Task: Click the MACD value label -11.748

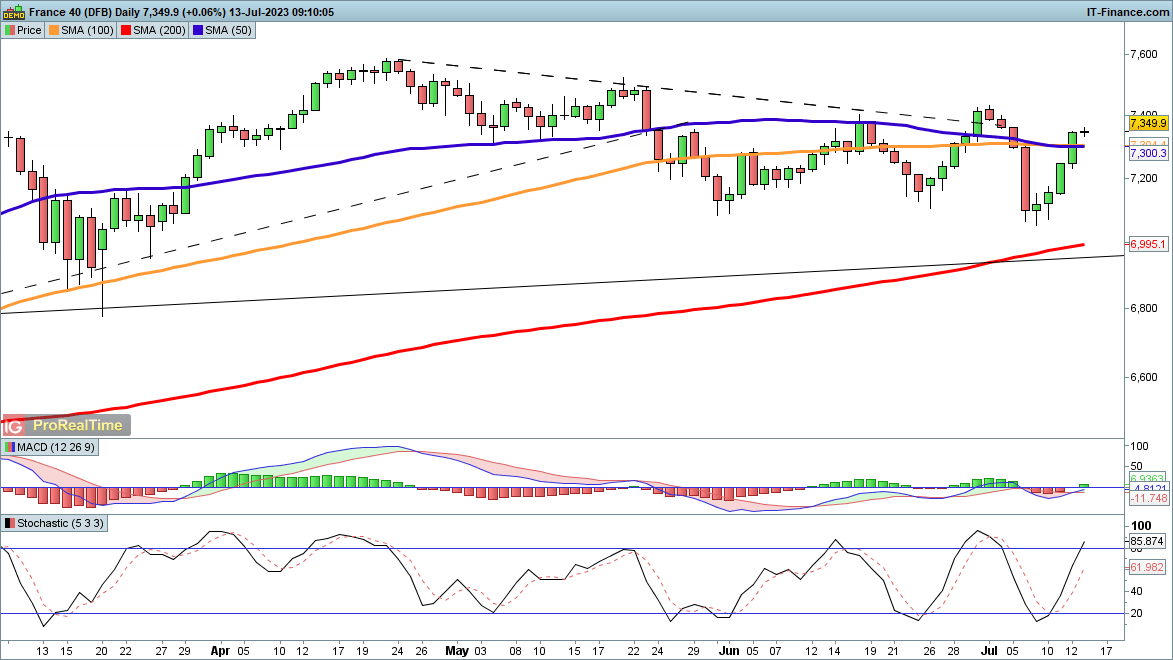Action: [x=1149, y=498]
